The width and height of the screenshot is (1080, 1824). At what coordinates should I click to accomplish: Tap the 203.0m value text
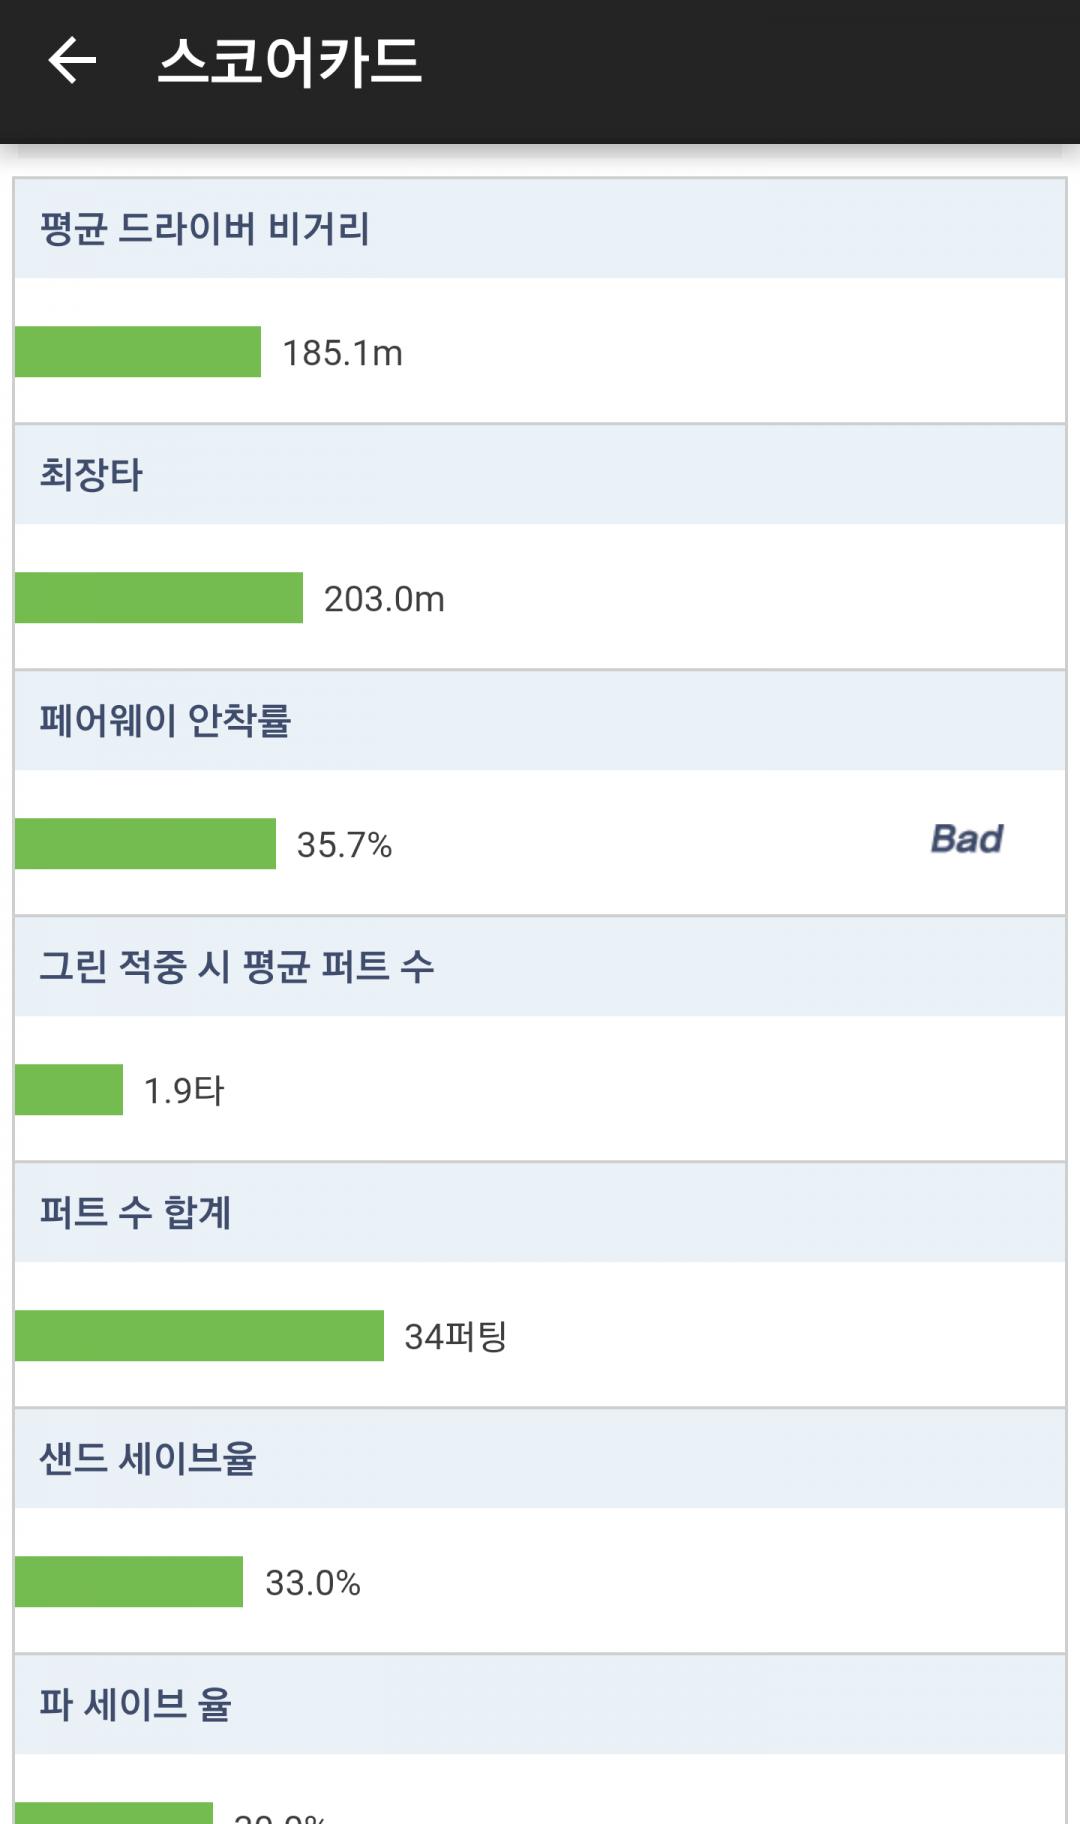tap(384, 599)
